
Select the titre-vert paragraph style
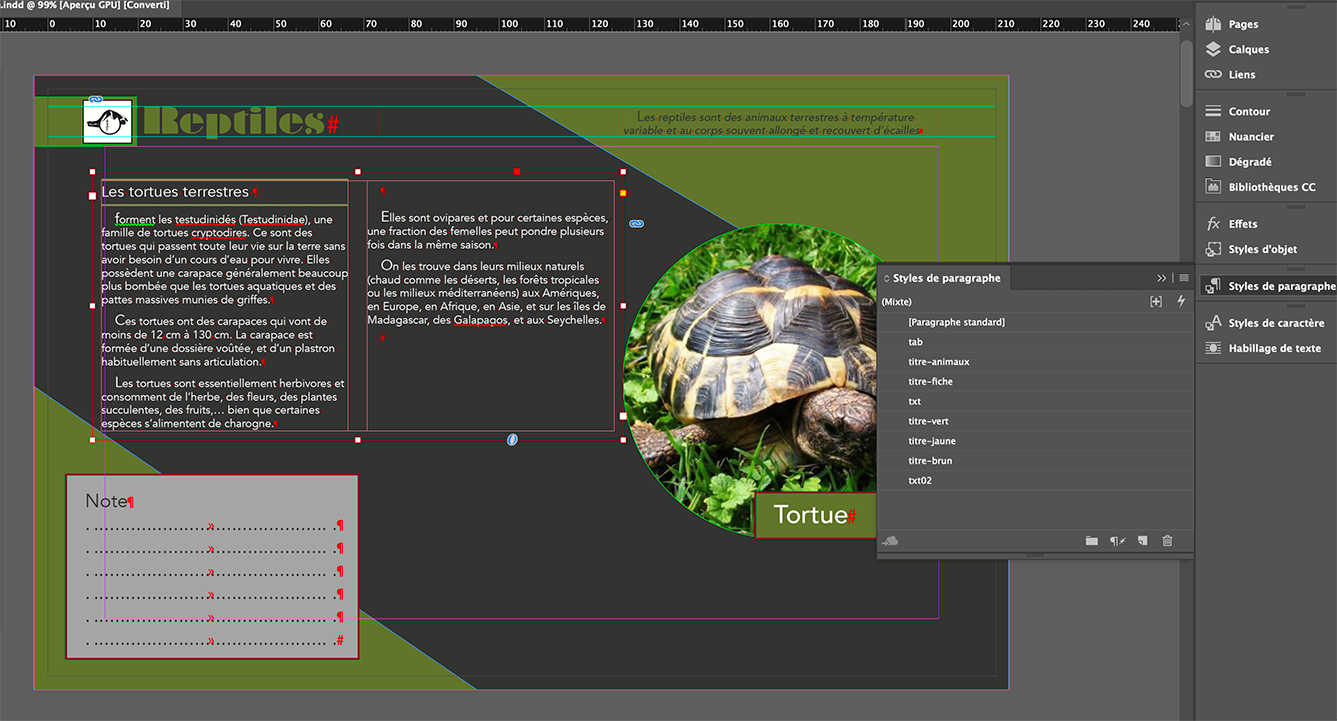point(928,421)
